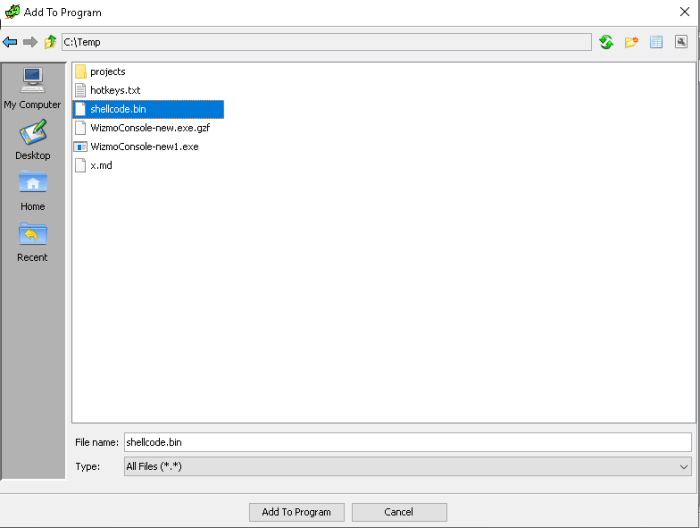Go forward with the gray right arrow
700x528 pixels.
pos(30,42)
